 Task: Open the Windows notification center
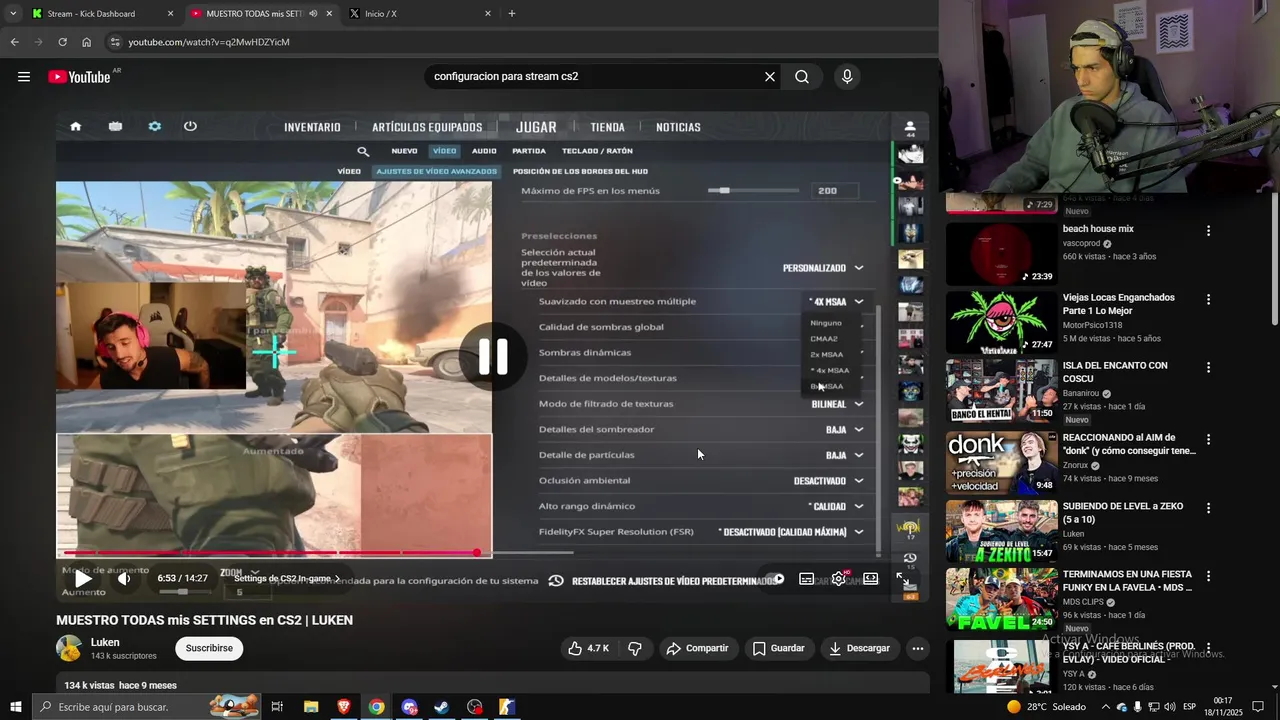point(1258,707)
